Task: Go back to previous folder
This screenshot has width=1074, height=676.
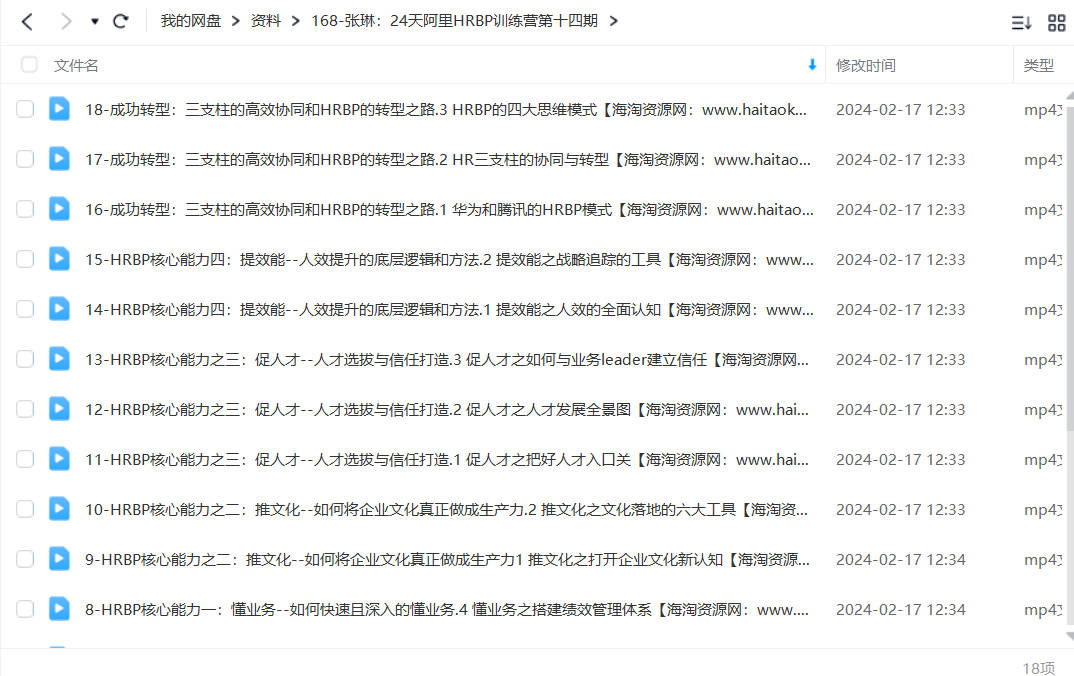Action: [x=27, y=22]
